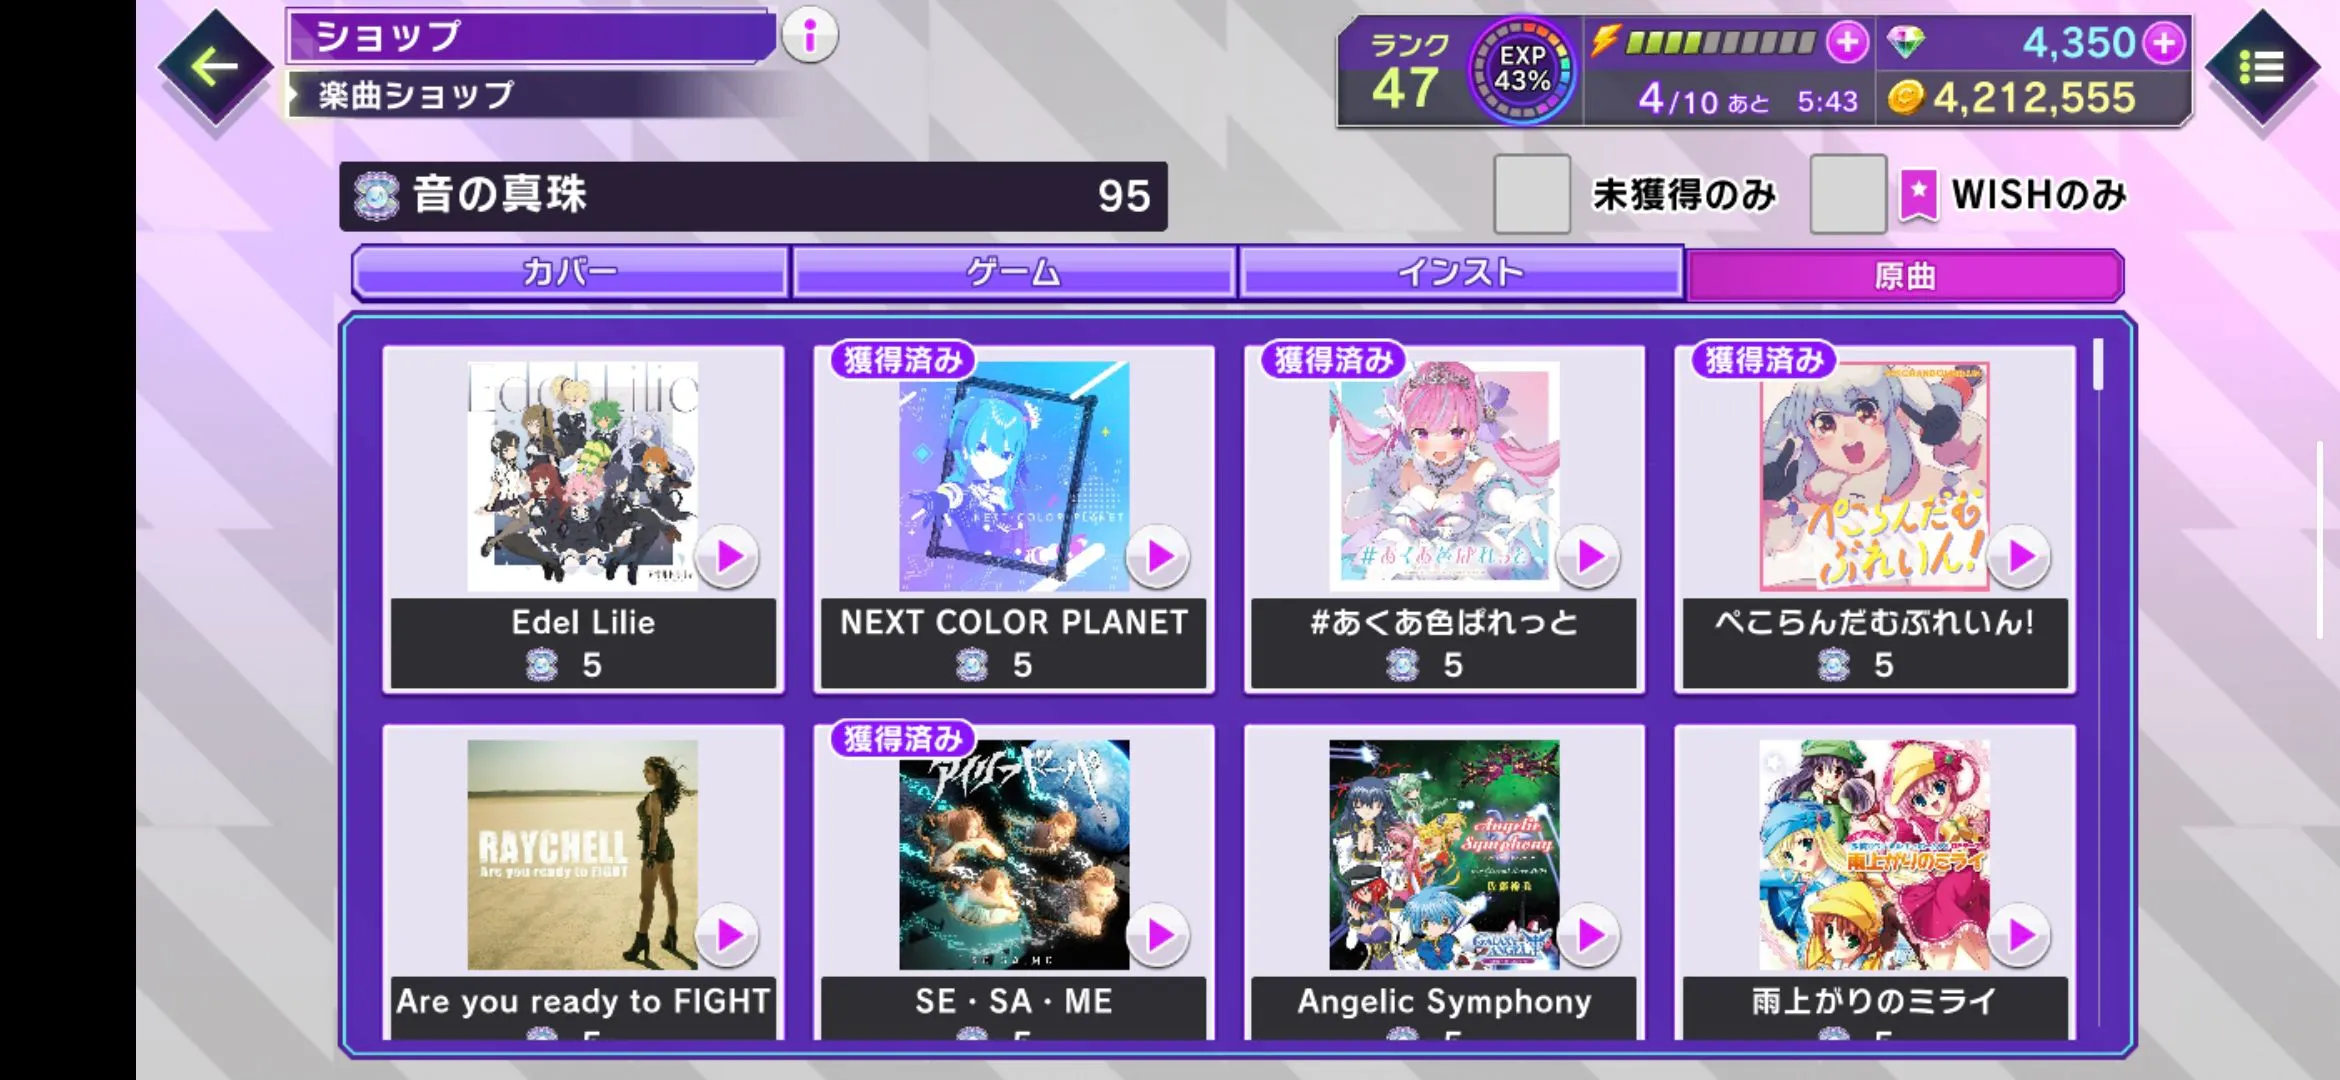Viewport: 2340px width, 1080px height.
Task: Go back with the arrow diamond button
Action: (215, 67)
